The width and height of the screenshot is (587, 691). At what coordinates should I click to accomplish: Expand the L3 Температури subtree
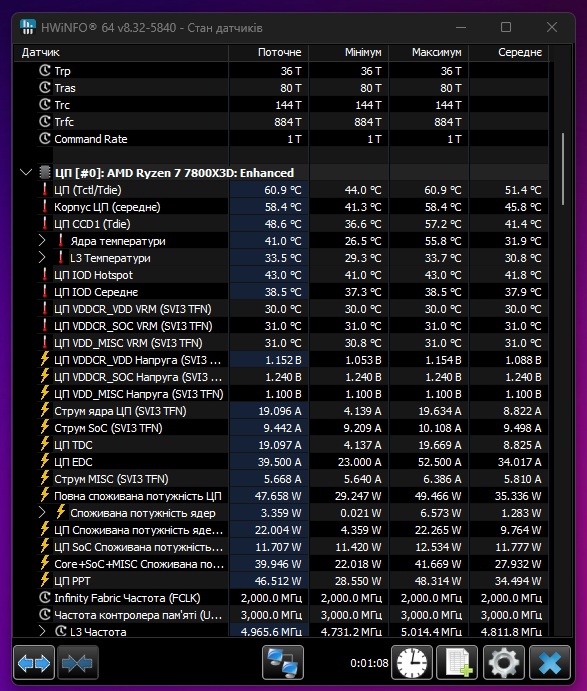[x=42, y=257]
